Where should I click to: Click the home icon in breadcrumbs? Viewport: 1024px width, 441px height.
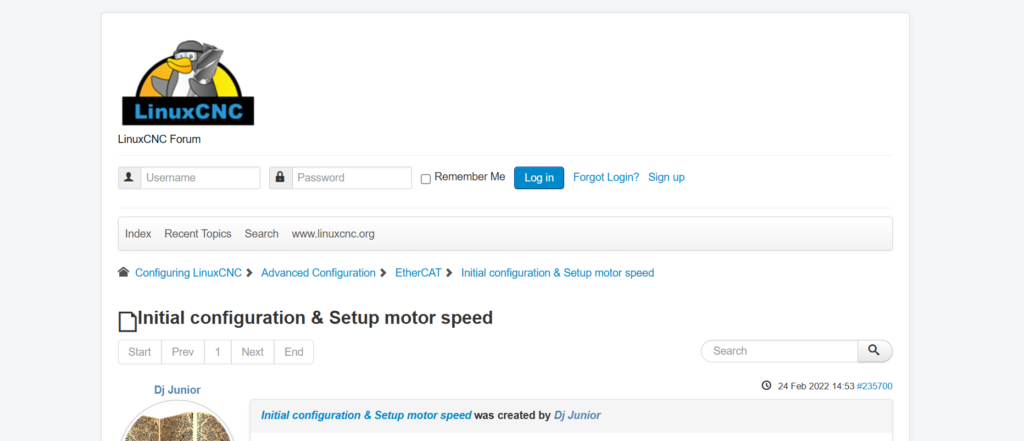pos(123,272)
